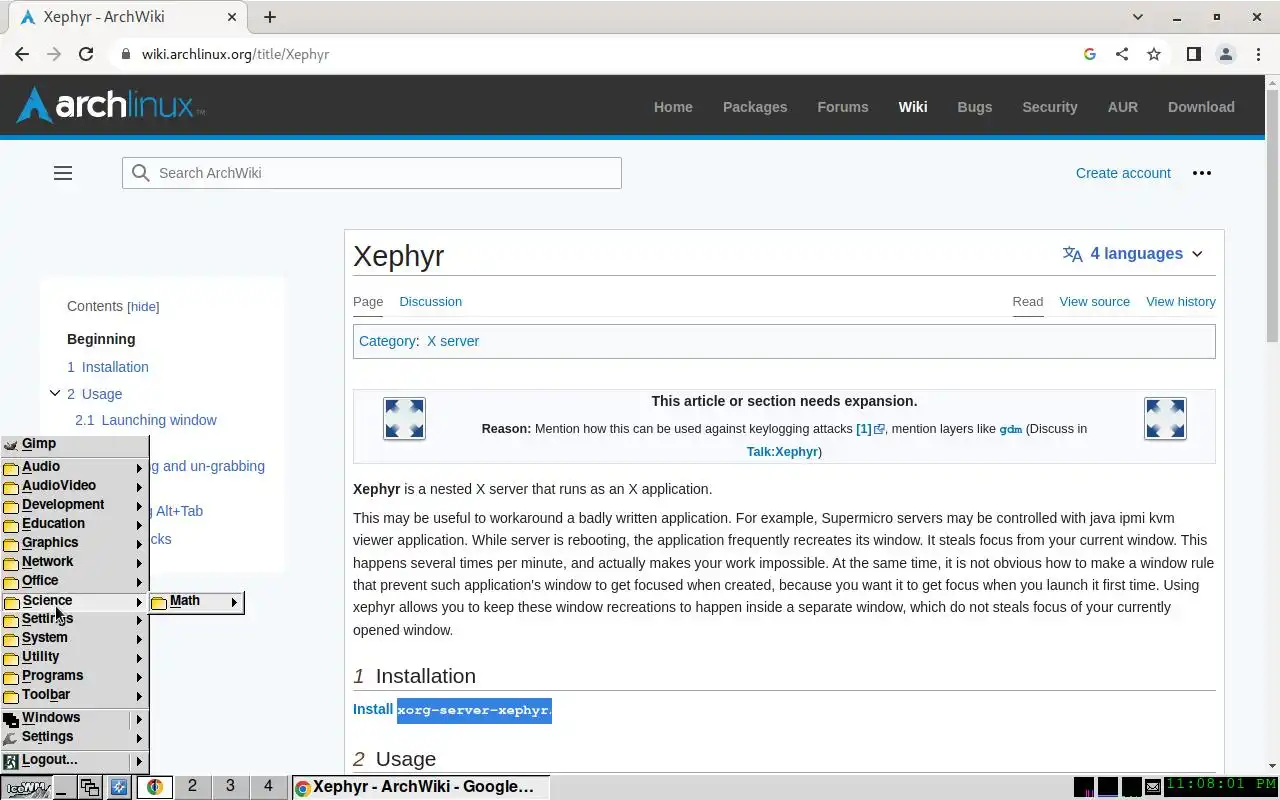This screenshot has height=800, width=1280.
Task: Open the Office submenu
Action: coord(74,581)
